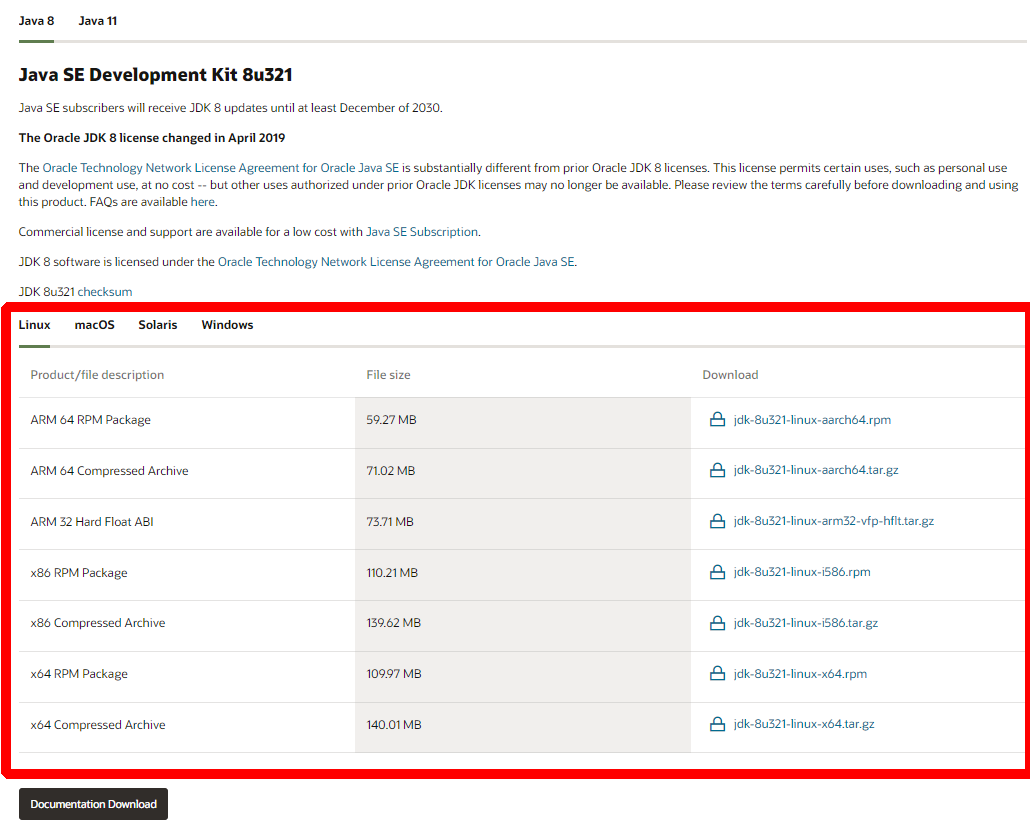Download jdk-8u321-linux-i586.rpm
1030x827 pixels.
click(802, 572)
